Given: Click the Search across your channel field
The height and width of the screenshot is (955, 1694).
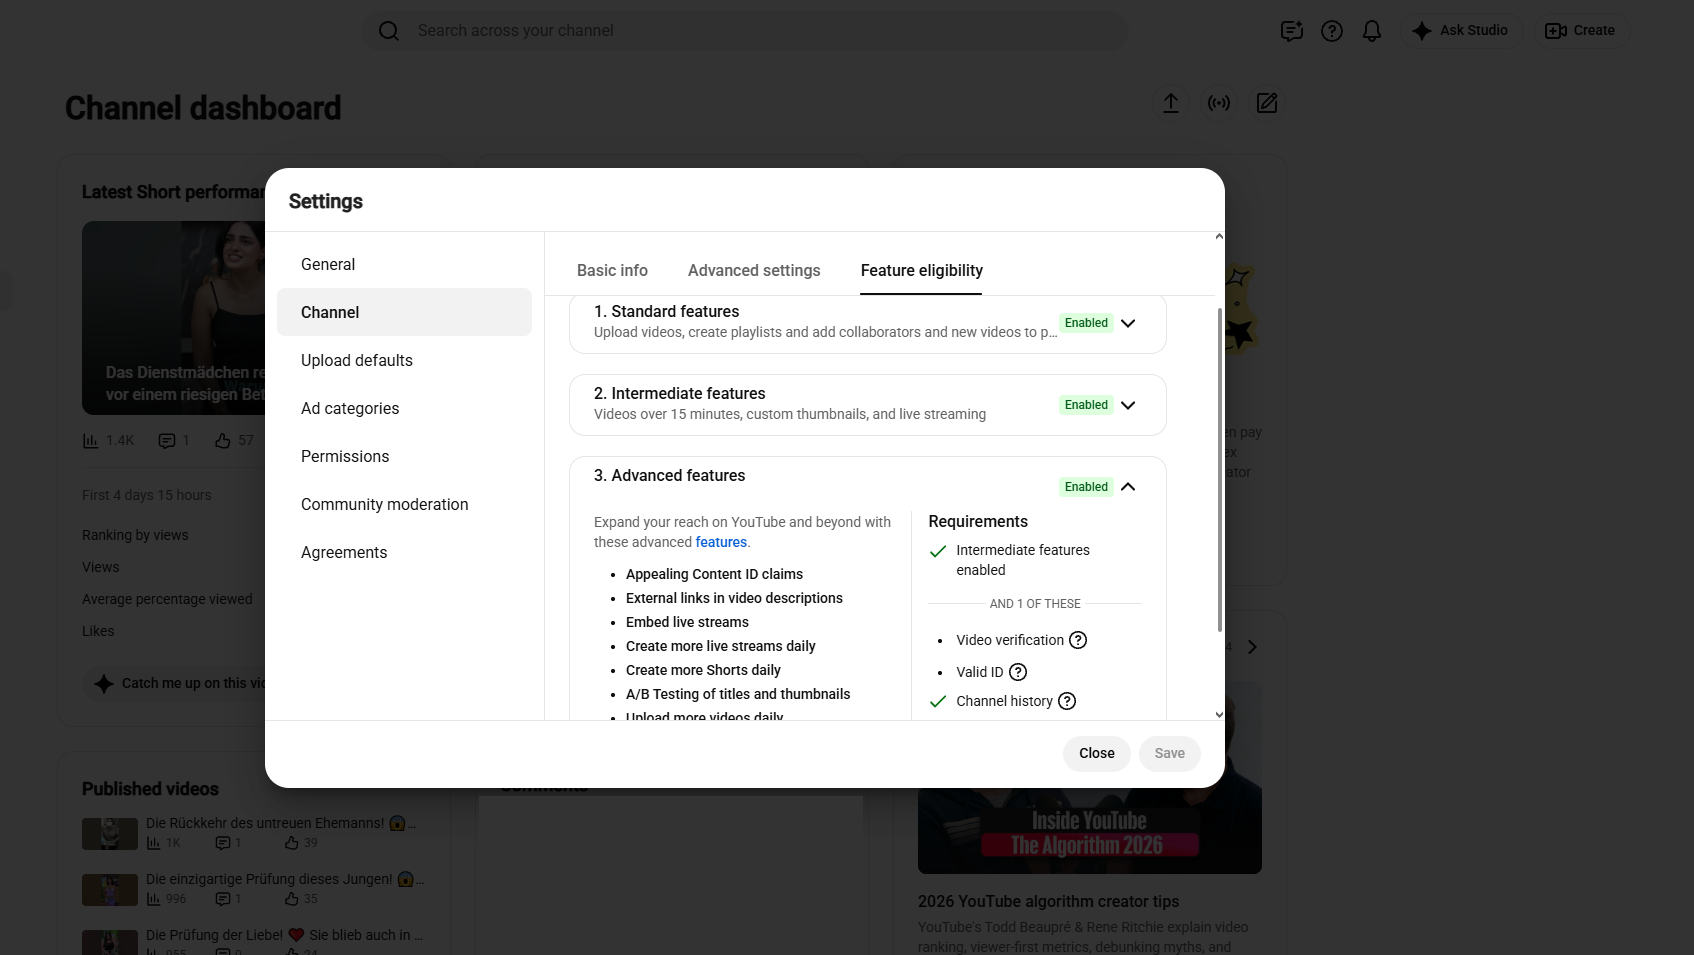Looking at the screenshot, I should click(745, 31).
